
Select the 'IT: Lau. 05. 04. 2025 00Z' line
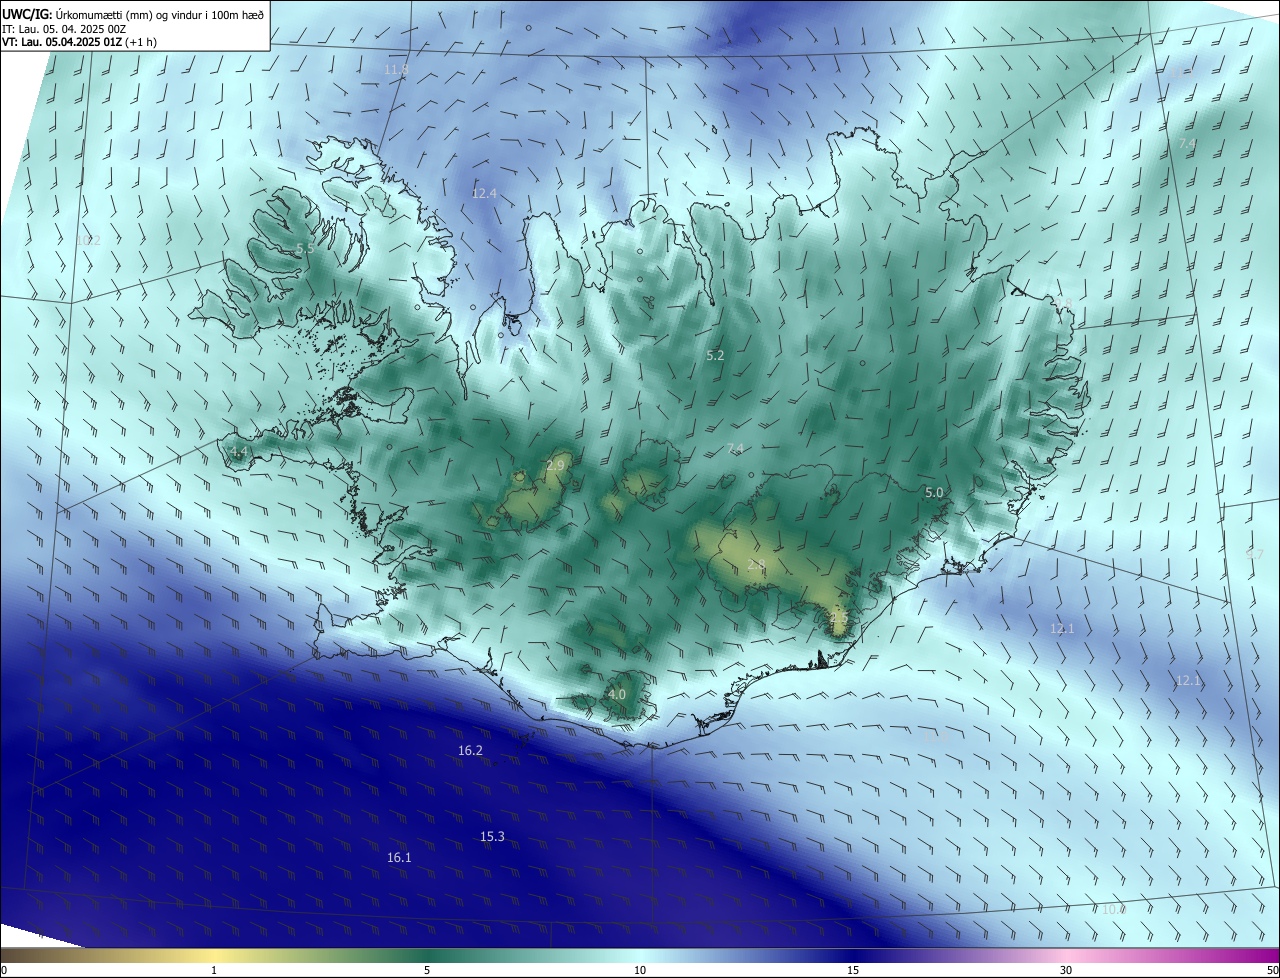[66, 28]
